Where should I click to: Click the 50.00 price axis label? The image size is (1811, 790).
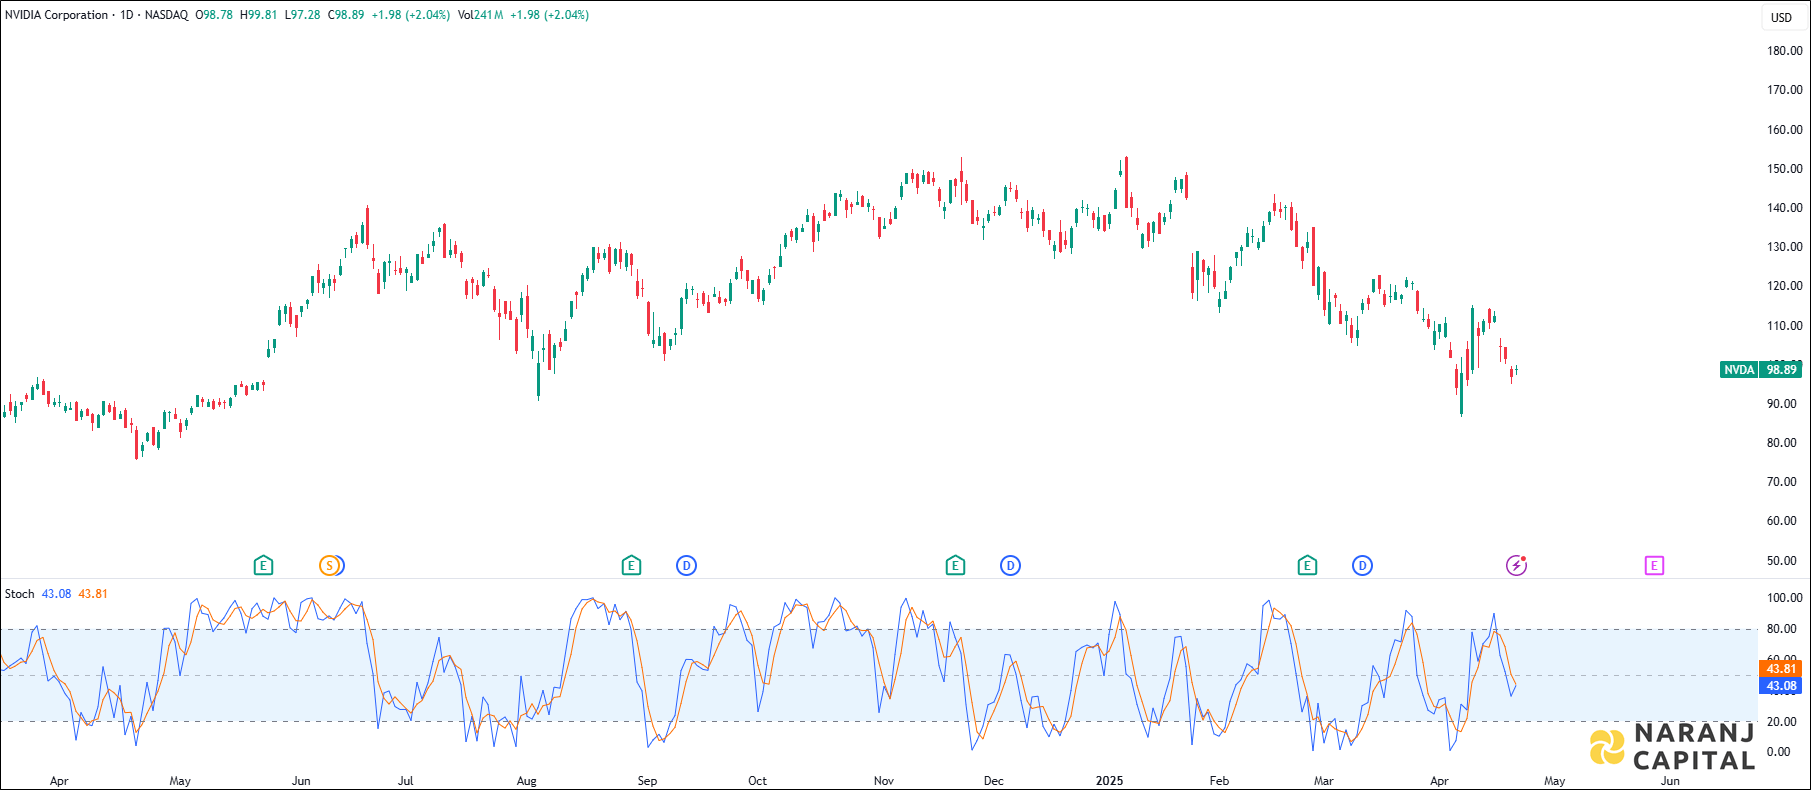pos(1781,561)
